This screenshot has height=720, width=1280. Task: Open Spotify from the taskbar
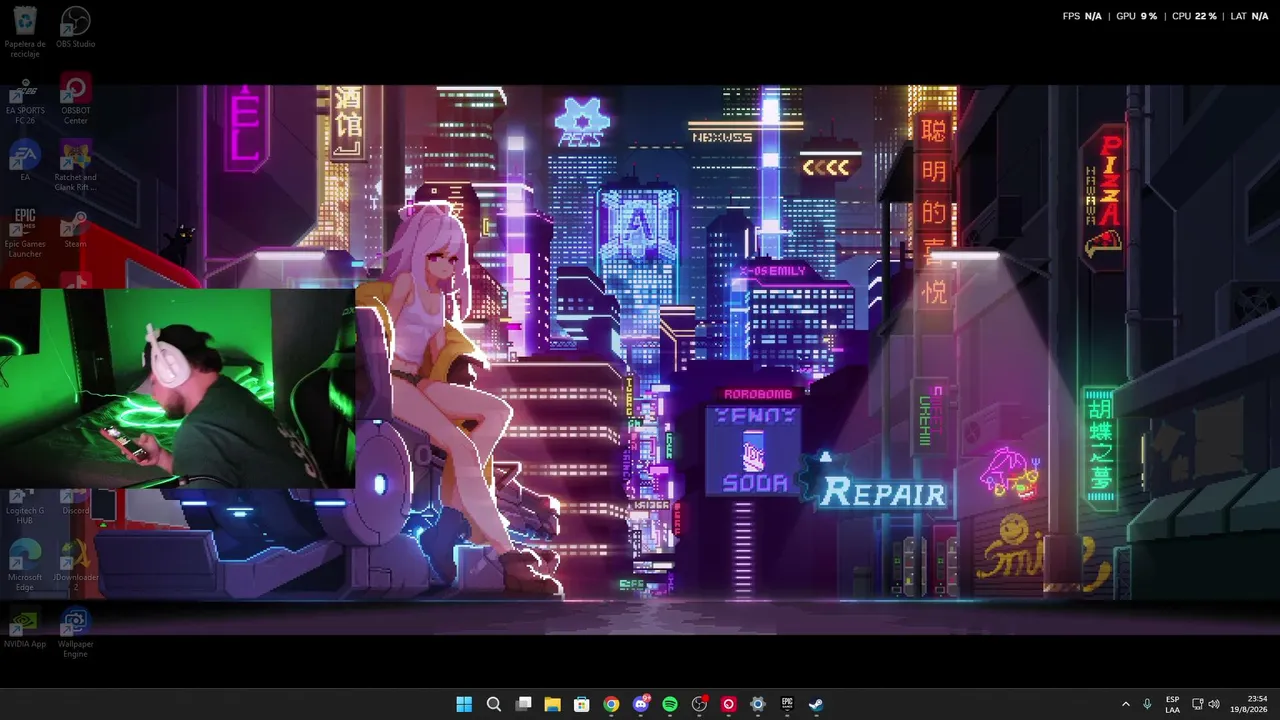coord(670,704)
